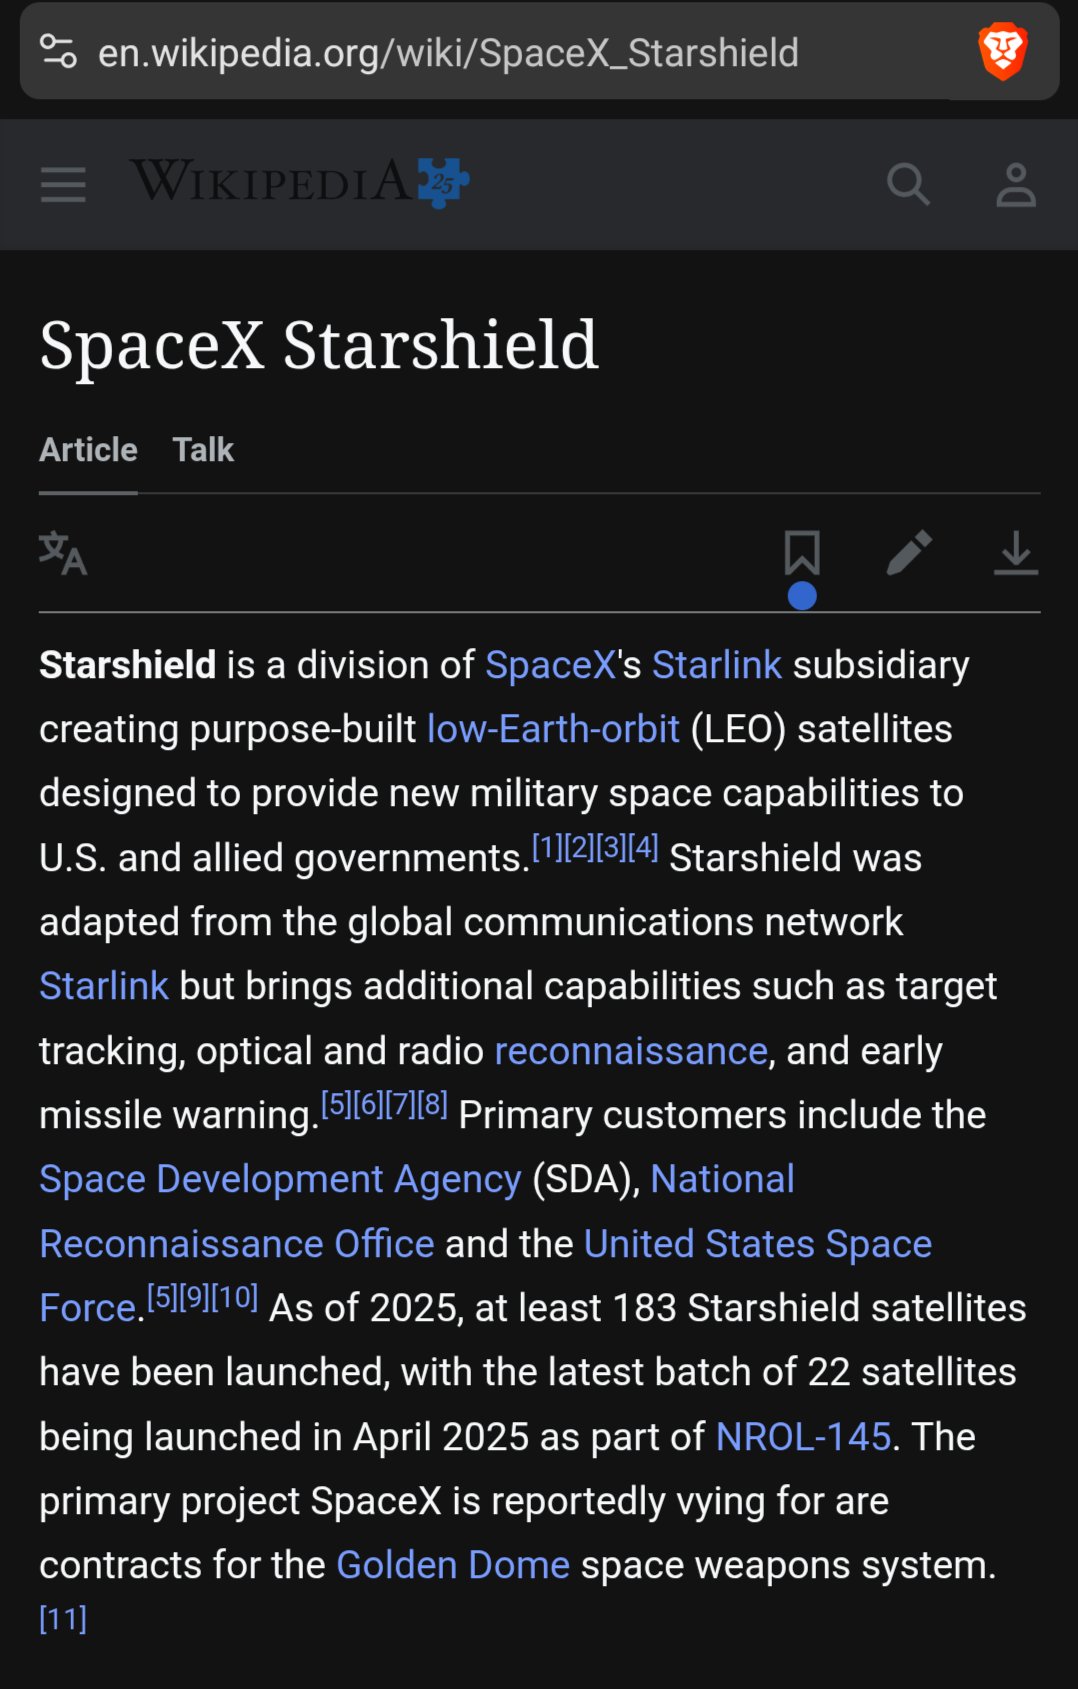Follow the low-Earth-orbit link
This screenshot has width=1078, height=1689.
pos(553,729)
